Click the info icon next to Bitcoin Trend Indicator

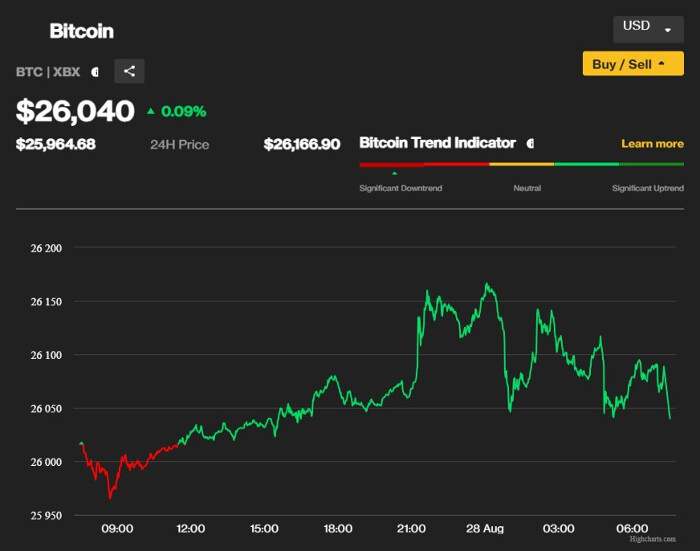click(x=530, y=143)
